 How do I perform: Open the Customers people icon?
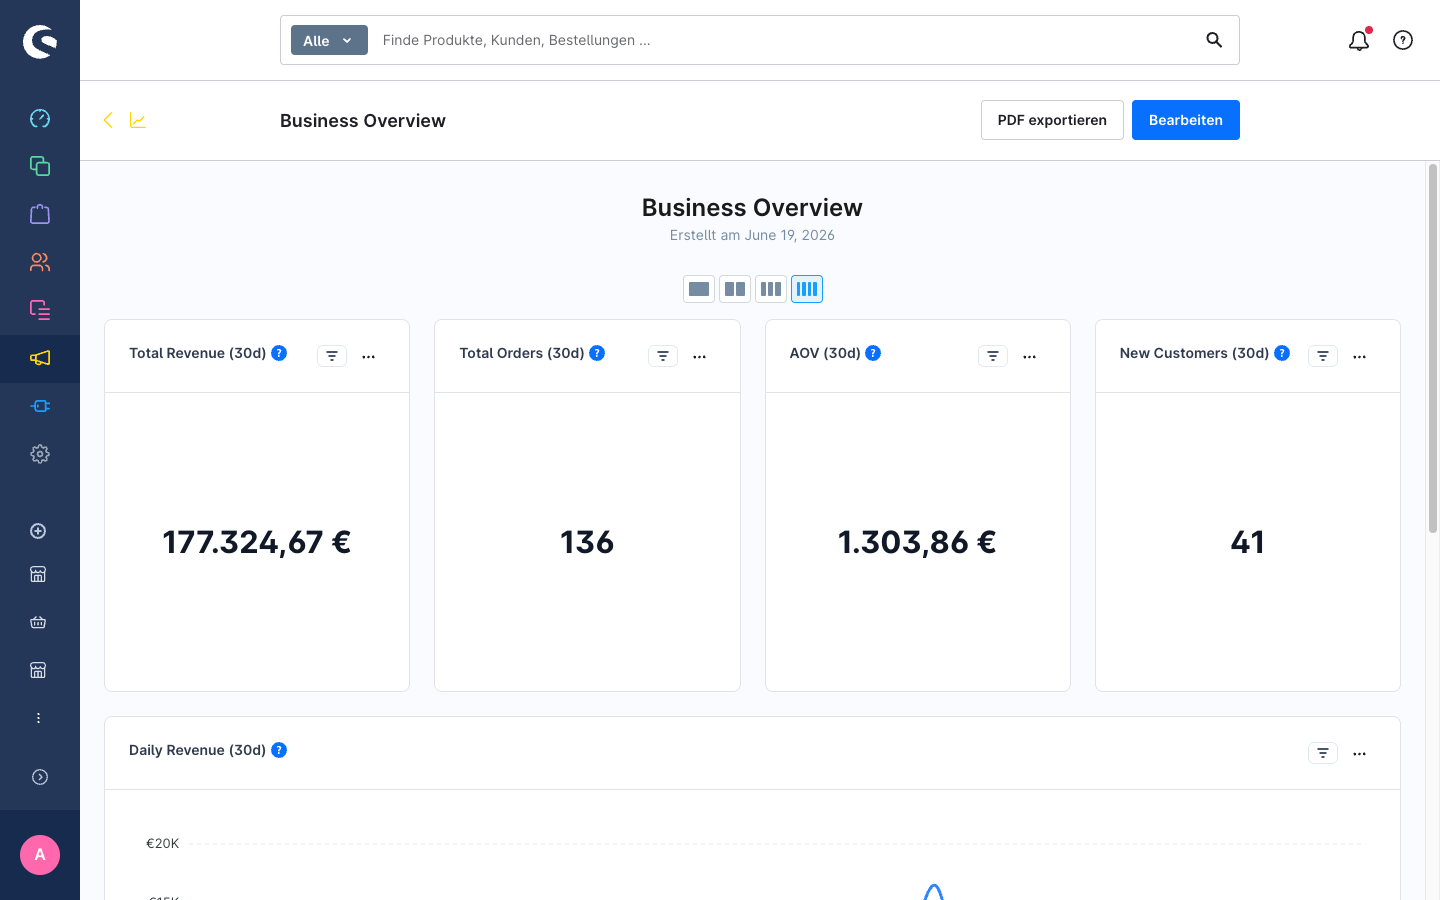tap(40, 262)
